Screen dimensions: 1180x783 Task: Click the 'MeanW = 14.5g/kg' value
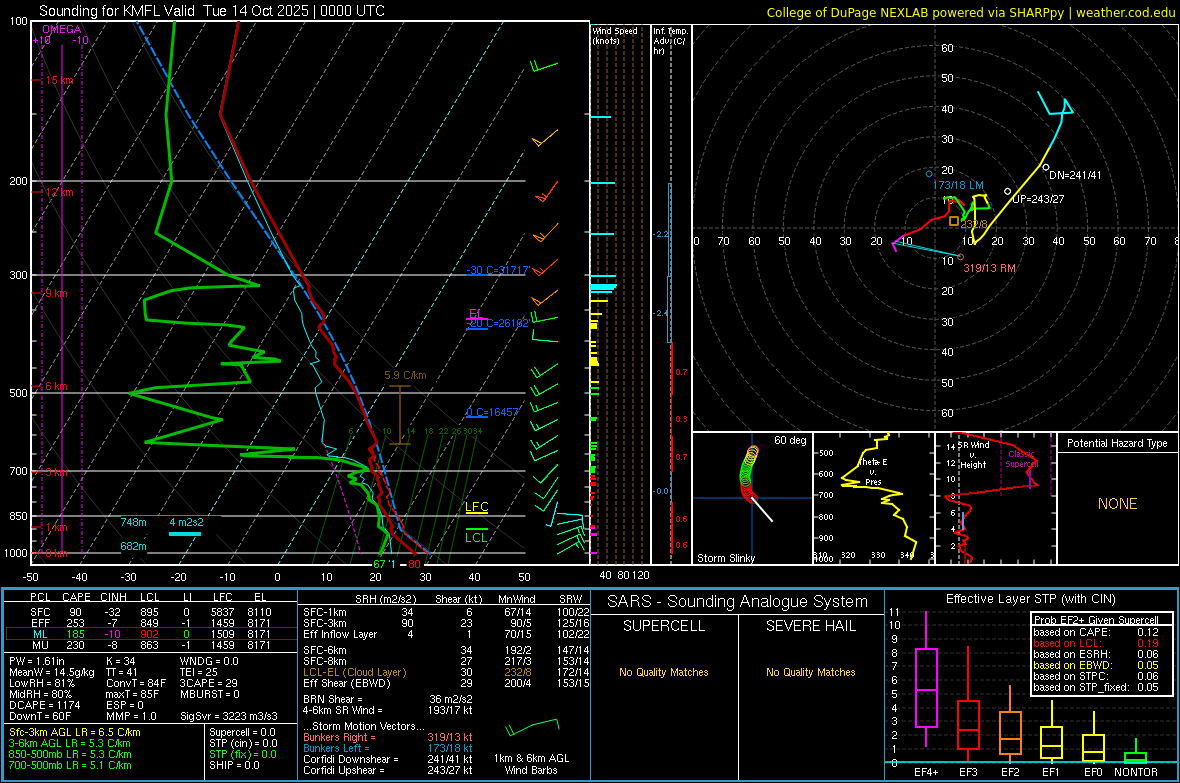tap(52, 672)
